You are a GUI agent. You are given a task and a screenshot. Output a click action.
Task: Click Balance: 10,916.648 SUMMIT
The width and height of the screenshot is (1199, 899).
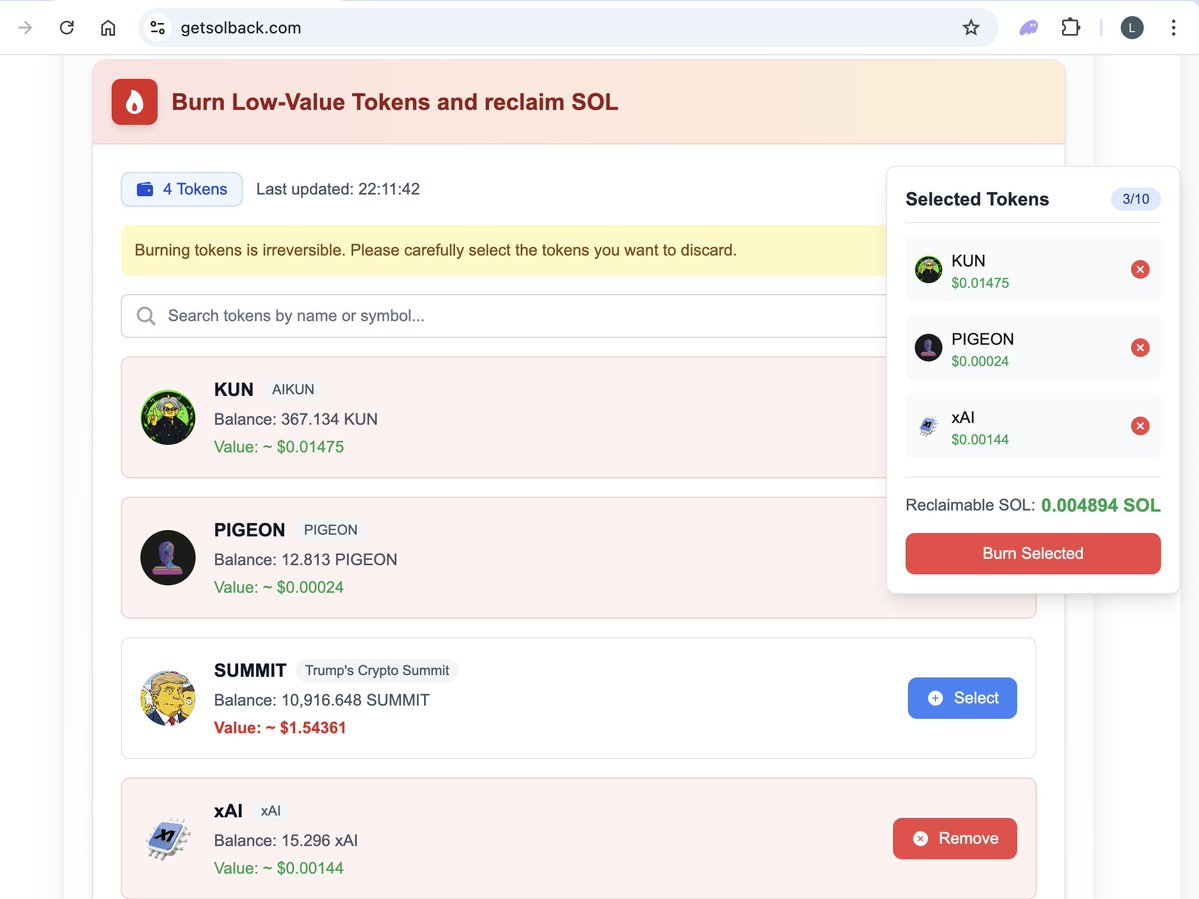tap(322, 700)
